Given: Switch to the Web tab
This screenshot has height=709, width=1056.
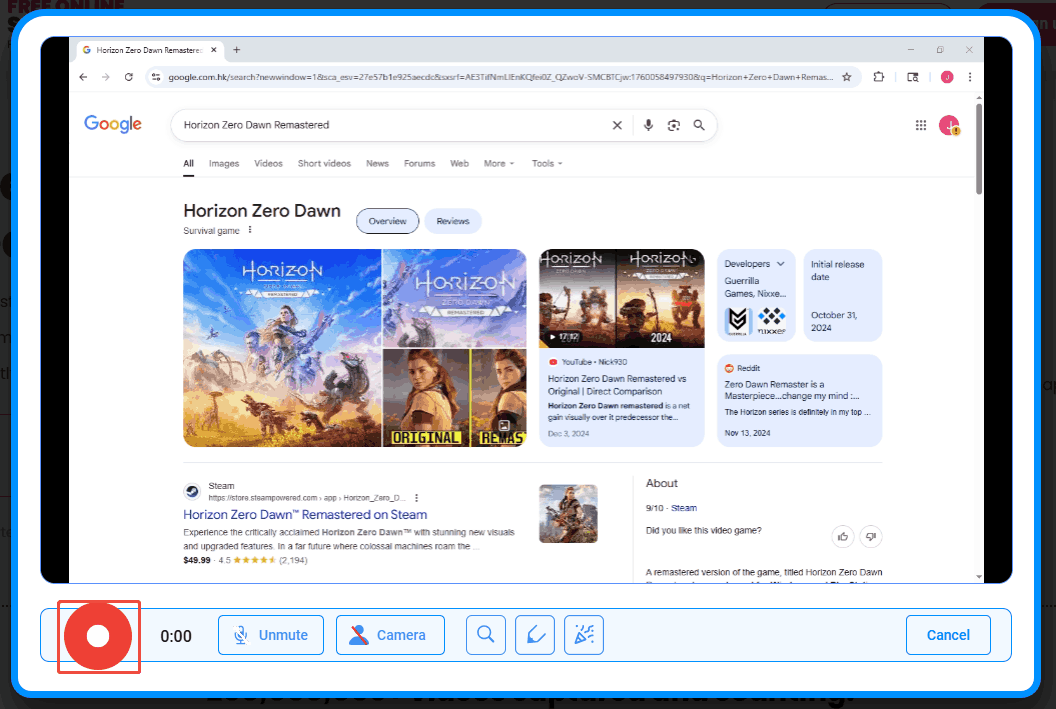Looking at the screenshot, I should click(x=459, y=164).
